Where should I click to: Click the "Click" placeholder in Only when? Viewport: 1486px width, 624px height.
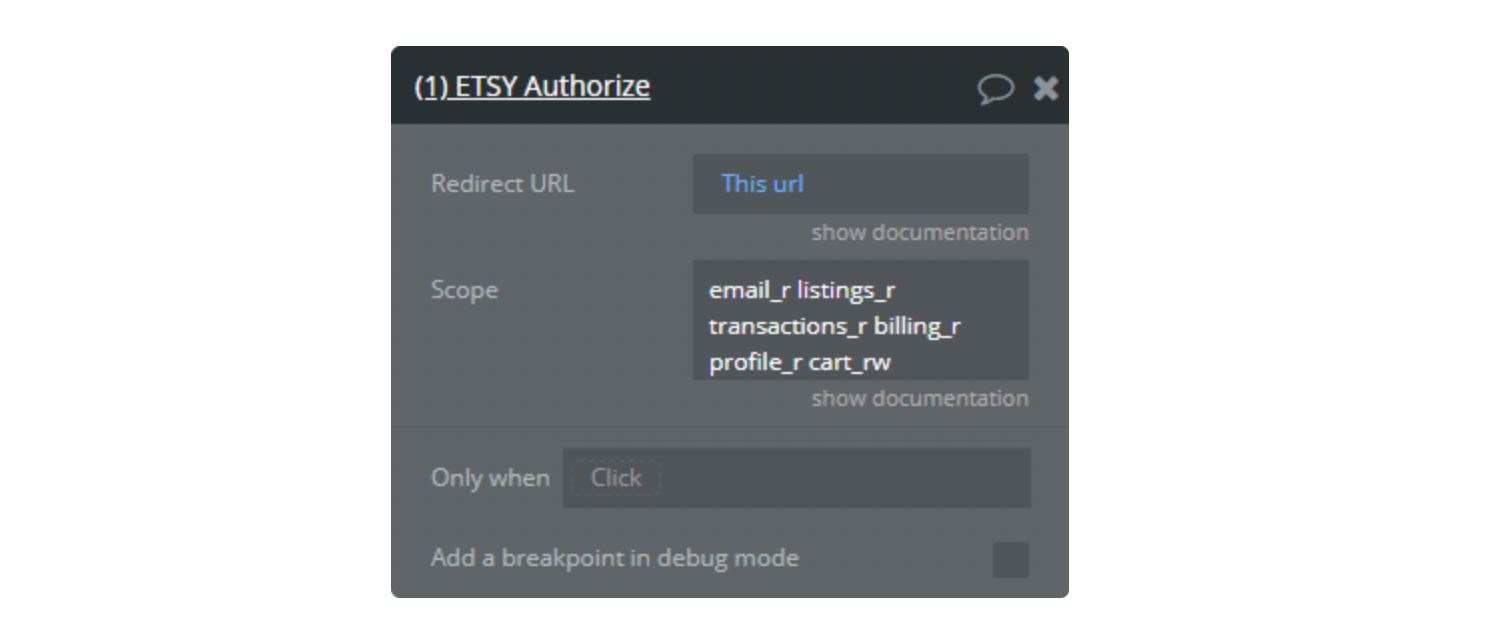pyautogui.click(x=615, y=478)
